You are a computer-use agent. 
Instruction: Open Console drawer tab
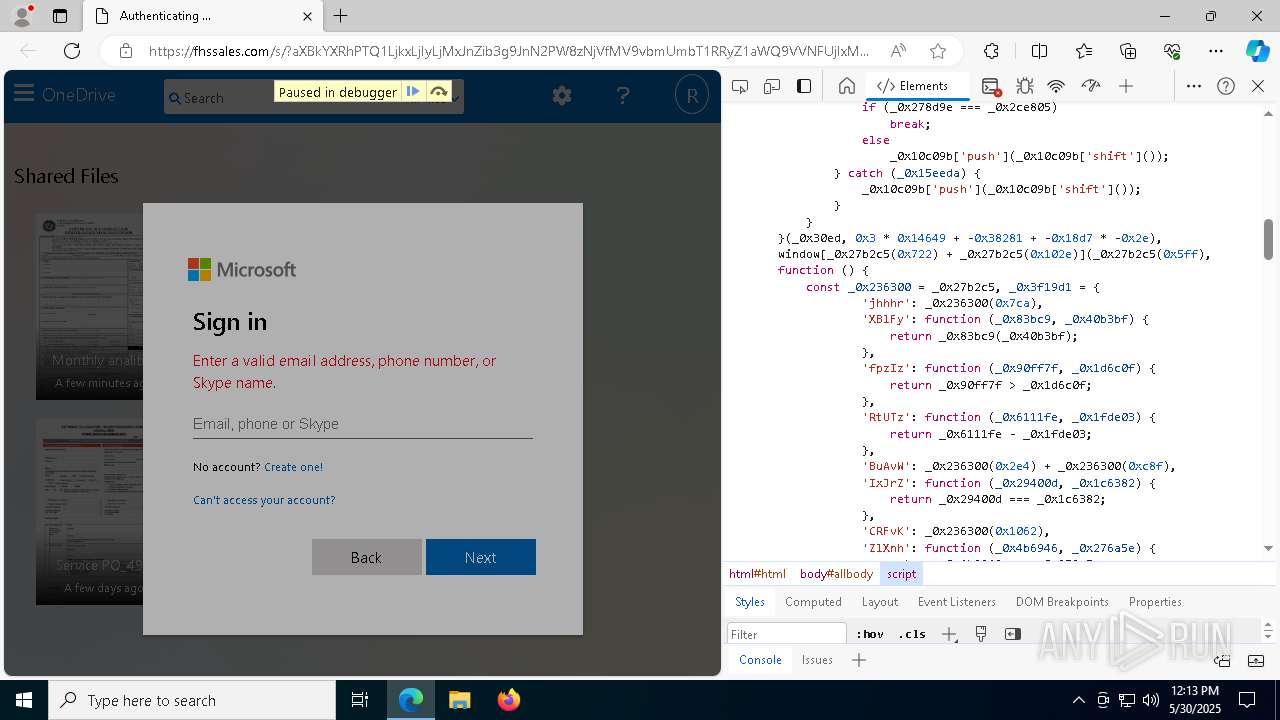coord(760,660)
